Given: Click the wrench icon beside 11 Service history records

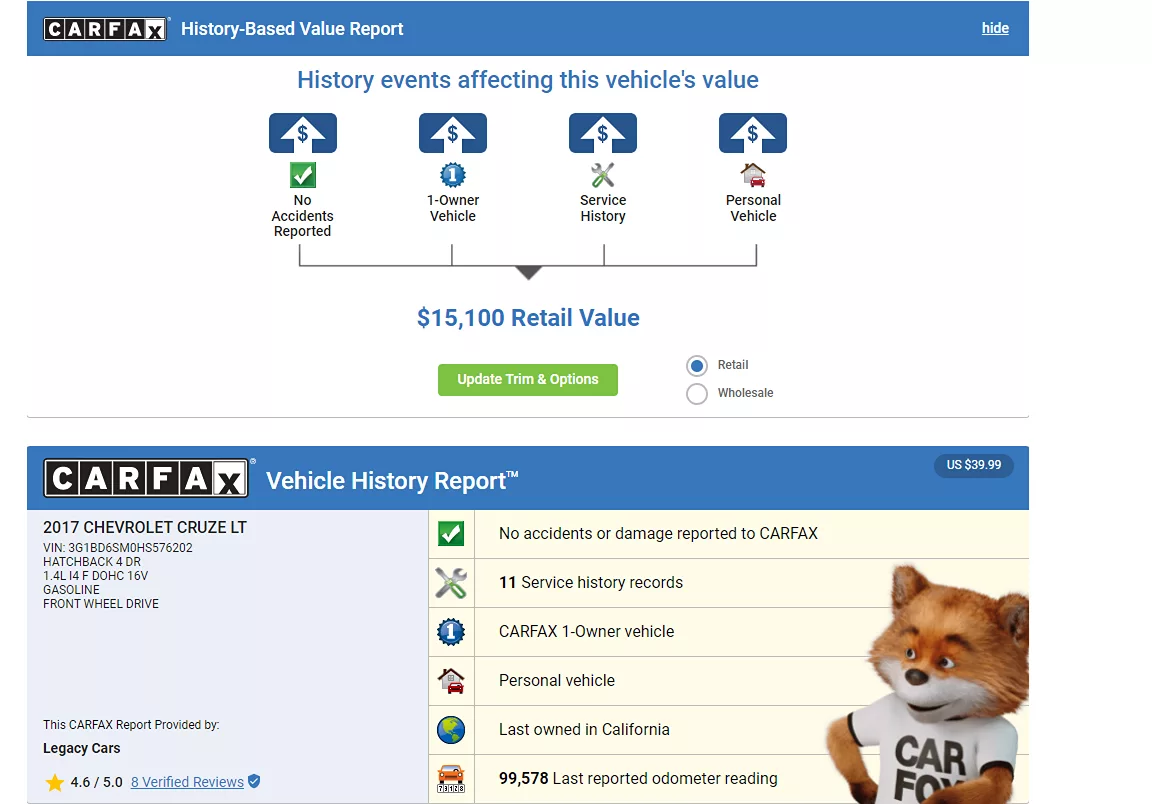Looking at the screenshot, I should (x=451, y=583).
